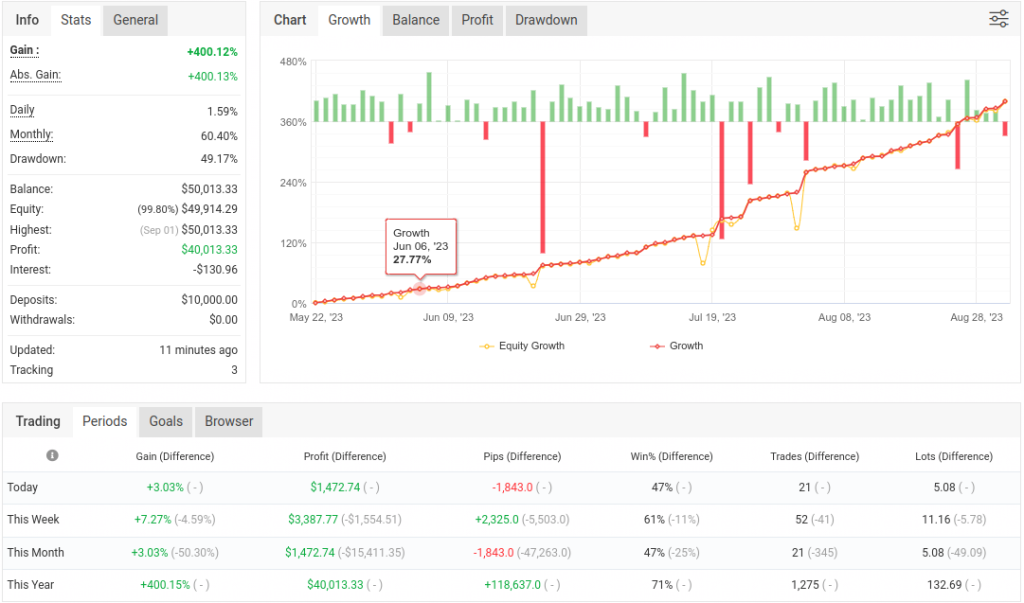Screen dimensions: 1024x603
Task: Open the Periods tab
Action: [x=104, y=421]
